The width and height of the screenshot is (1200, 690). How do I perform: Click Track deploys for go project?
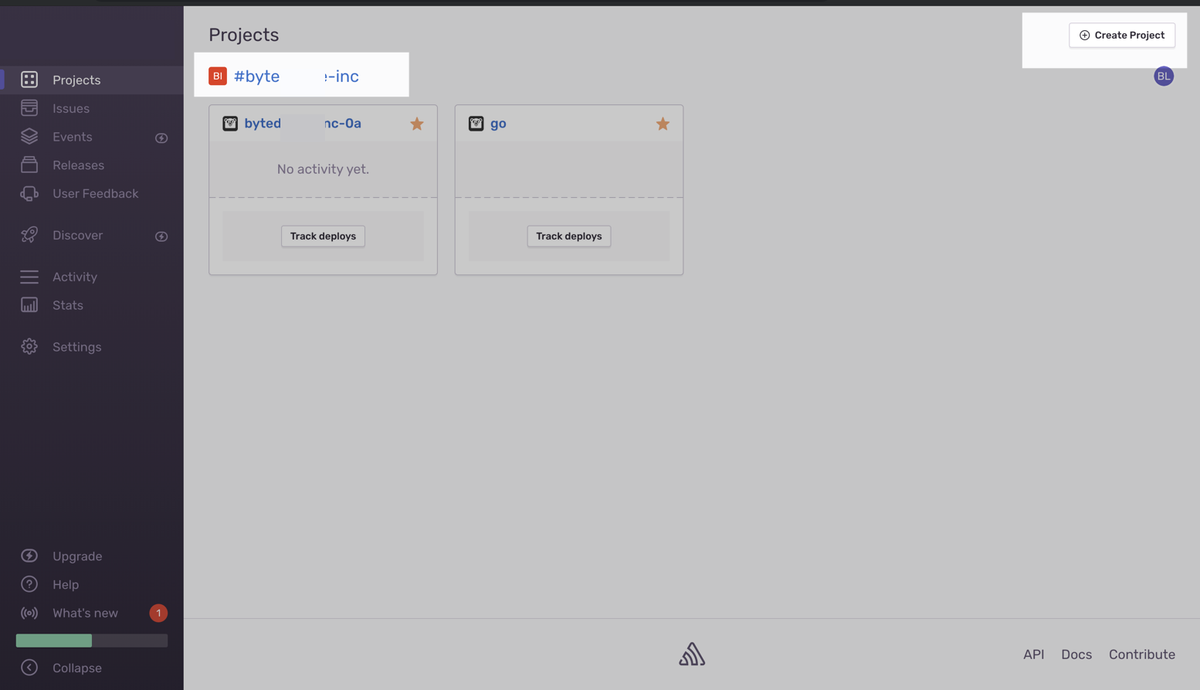(569, 236)
